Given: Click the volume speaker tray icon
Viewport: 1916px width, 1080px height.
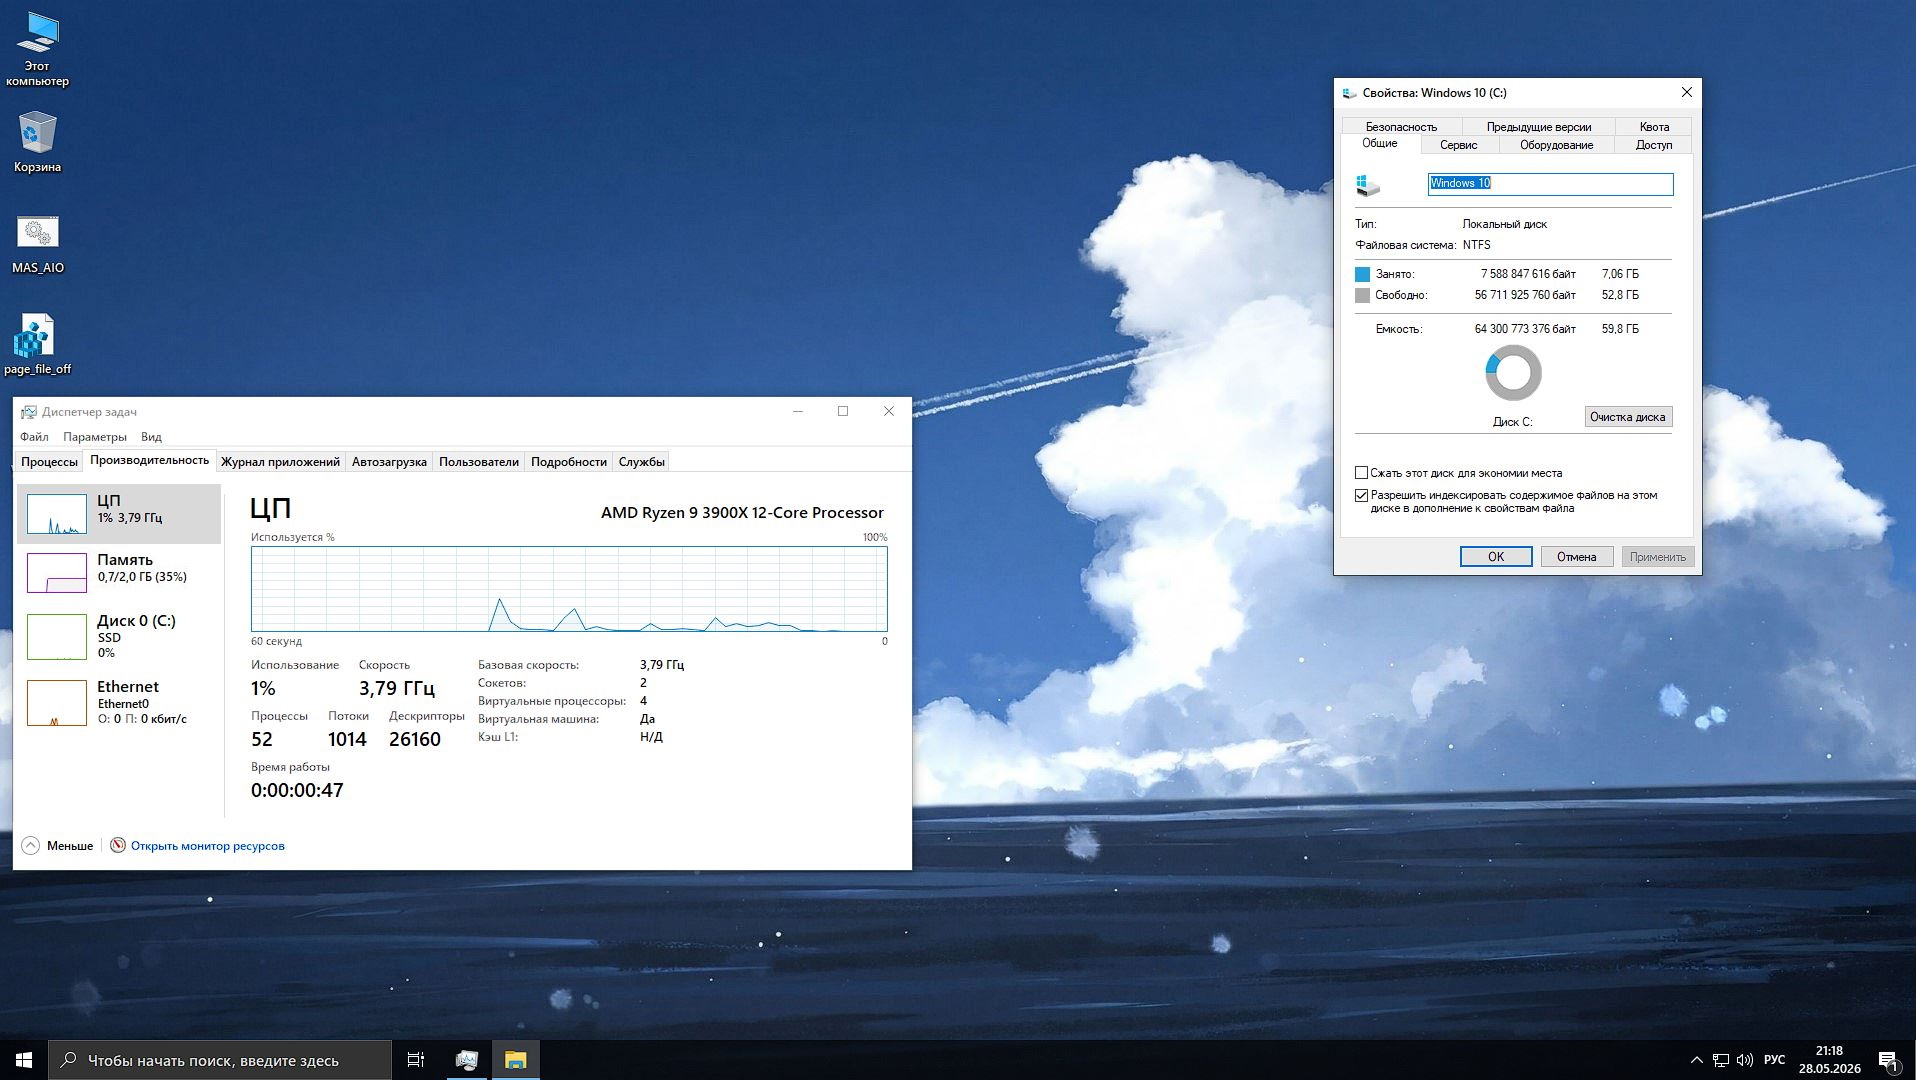Looking at the screenshot, I should (x=1745, y=1060).
